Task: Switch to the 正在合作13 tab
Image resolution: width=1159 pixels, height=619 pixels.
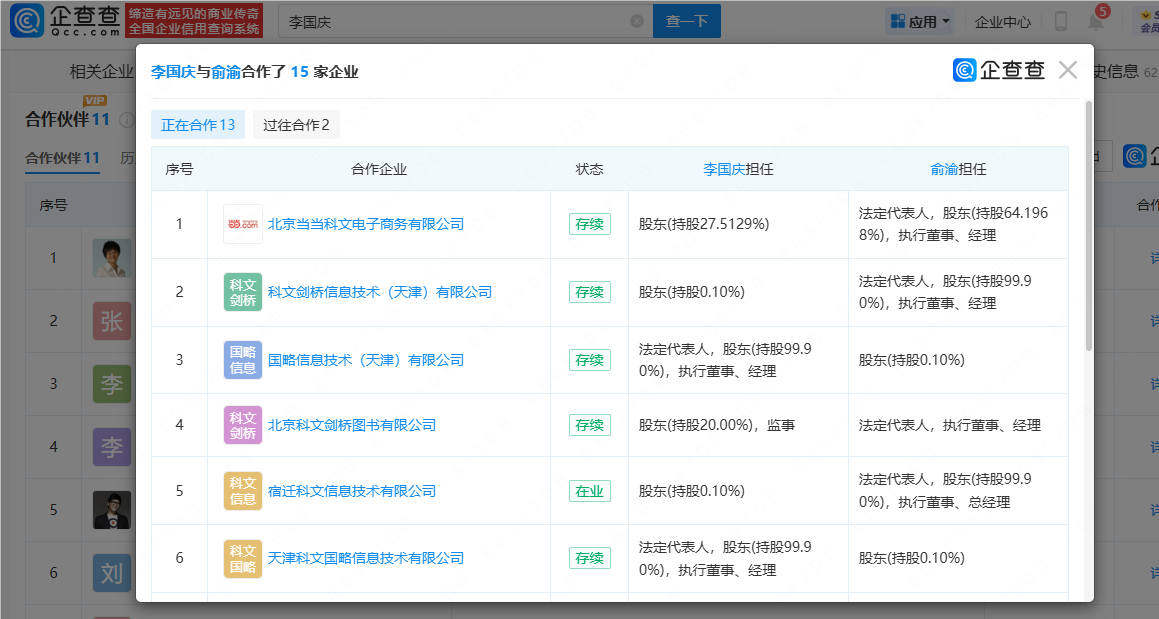Action: click(198, 125)
